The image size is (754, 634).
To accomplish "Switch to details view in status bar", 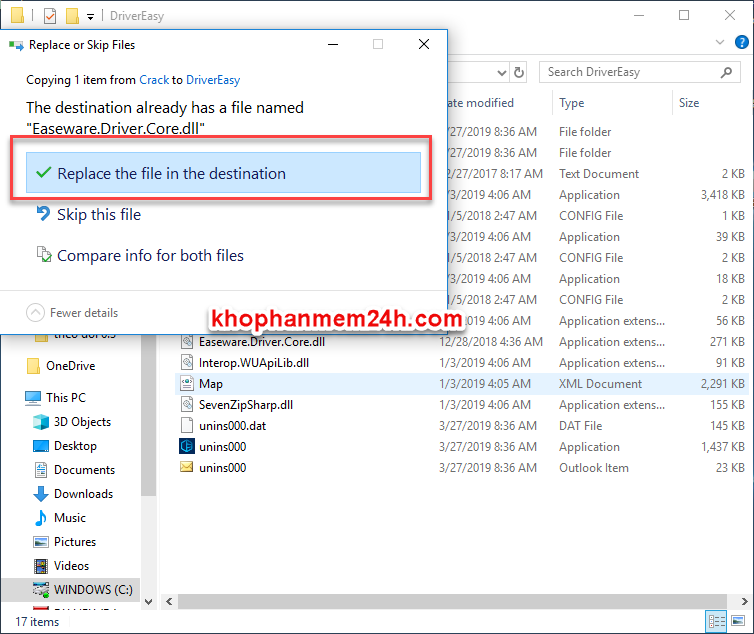I will click(x=717, y=622).
